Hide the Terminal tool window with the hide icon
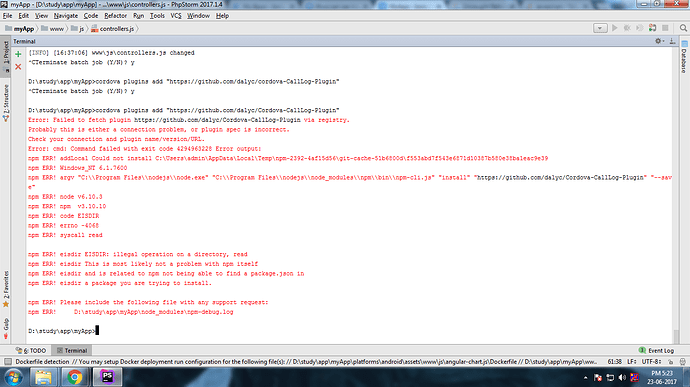Viewport: 690px width, 387px height. tap(672, 41)
